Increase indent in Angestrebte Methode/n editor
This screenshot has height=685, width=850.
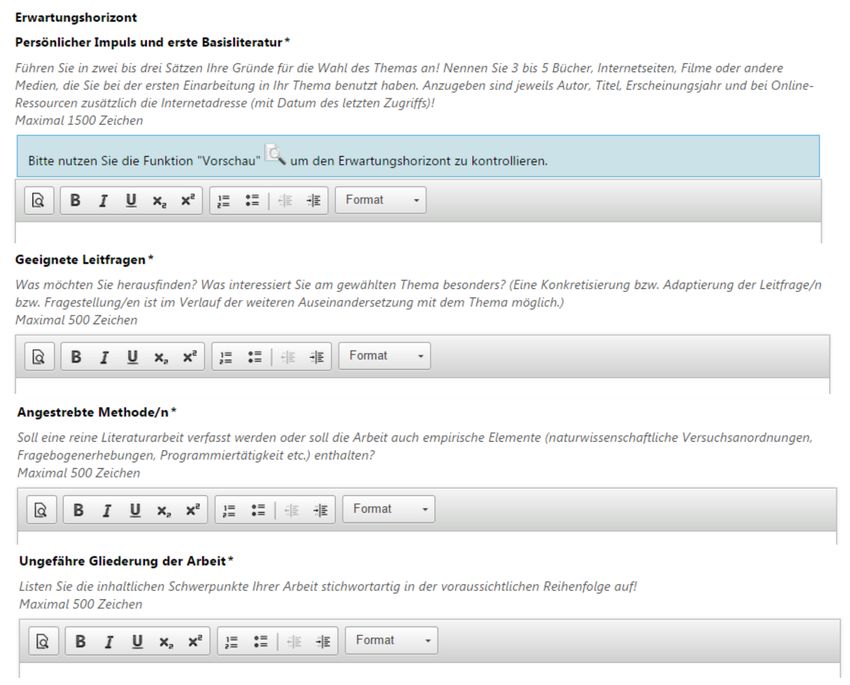[320, 510]
